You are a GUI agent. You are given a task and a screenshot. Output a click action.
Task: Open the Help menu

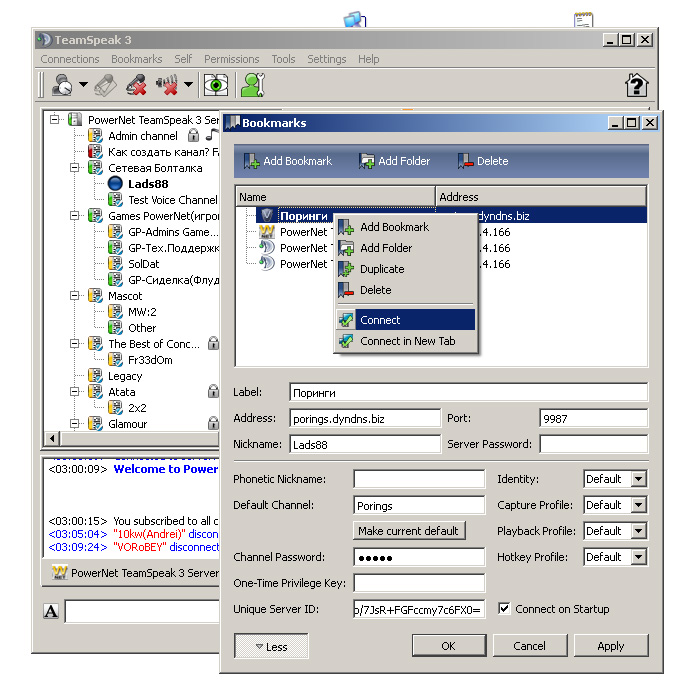click(368, 59)
